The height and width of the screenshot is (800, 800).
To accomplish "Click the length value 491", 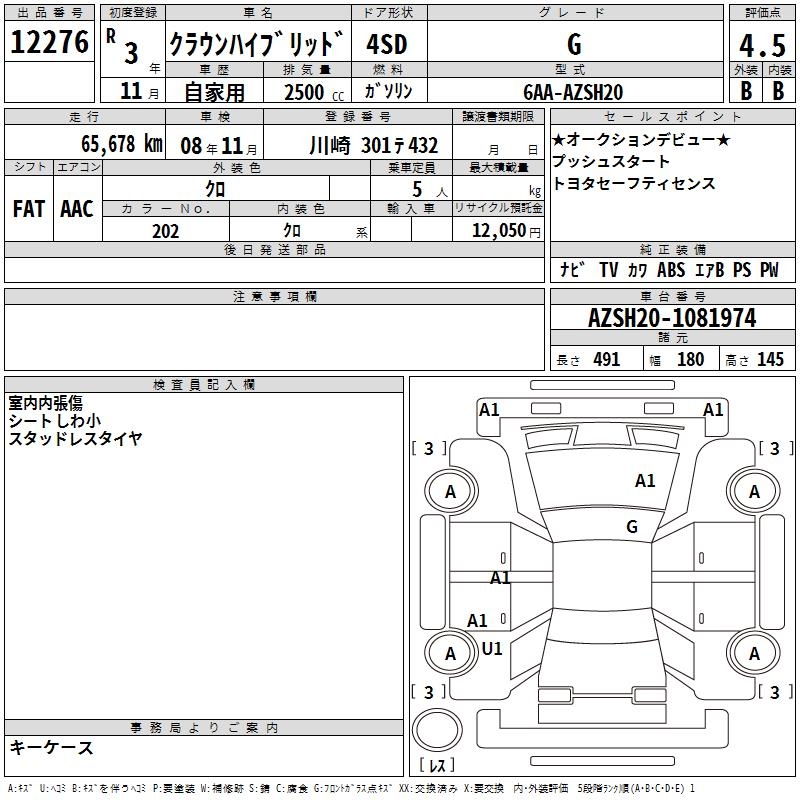I will 607,360.
